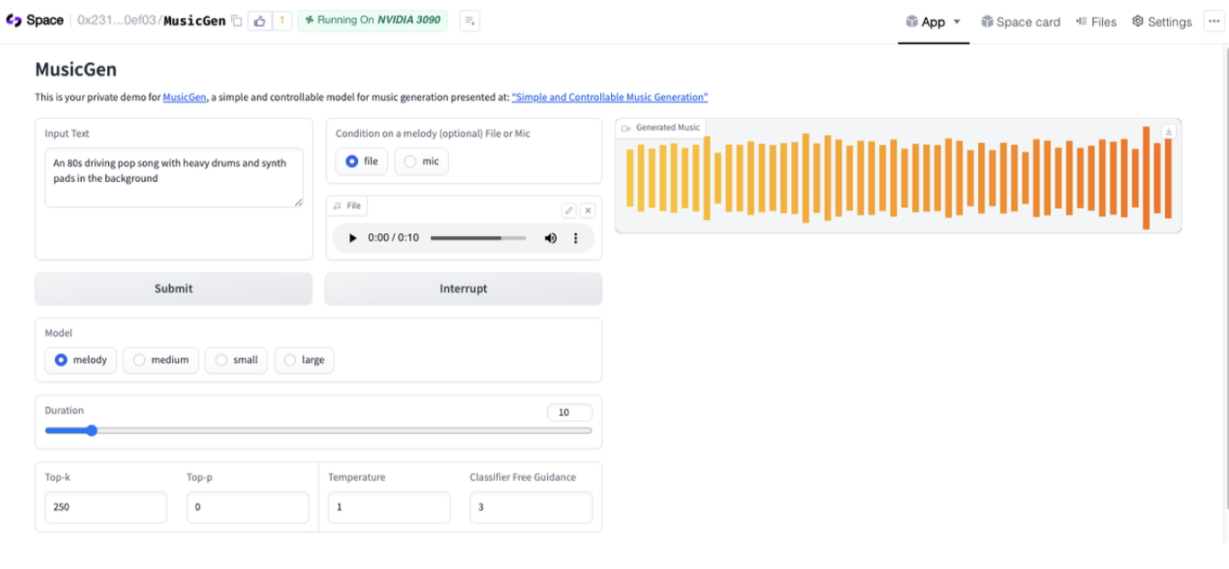Play the uploaded melody audio file

[352, 238]
